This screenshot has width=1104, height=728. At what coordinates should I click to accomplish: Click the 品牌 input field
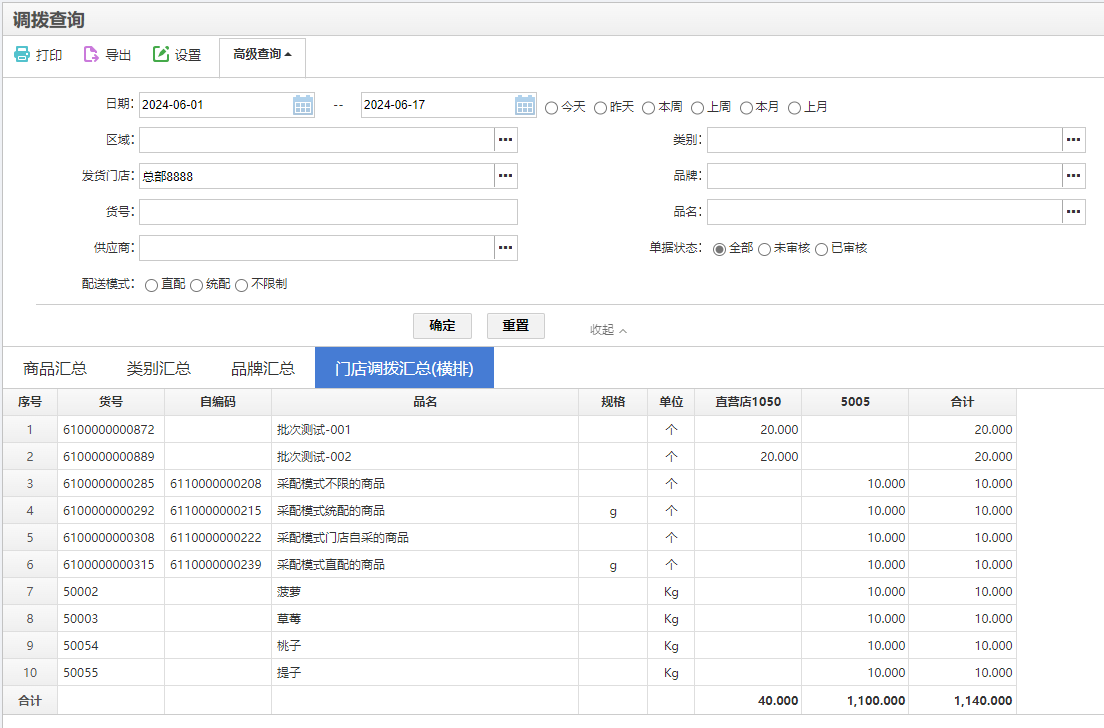point(884,175)
